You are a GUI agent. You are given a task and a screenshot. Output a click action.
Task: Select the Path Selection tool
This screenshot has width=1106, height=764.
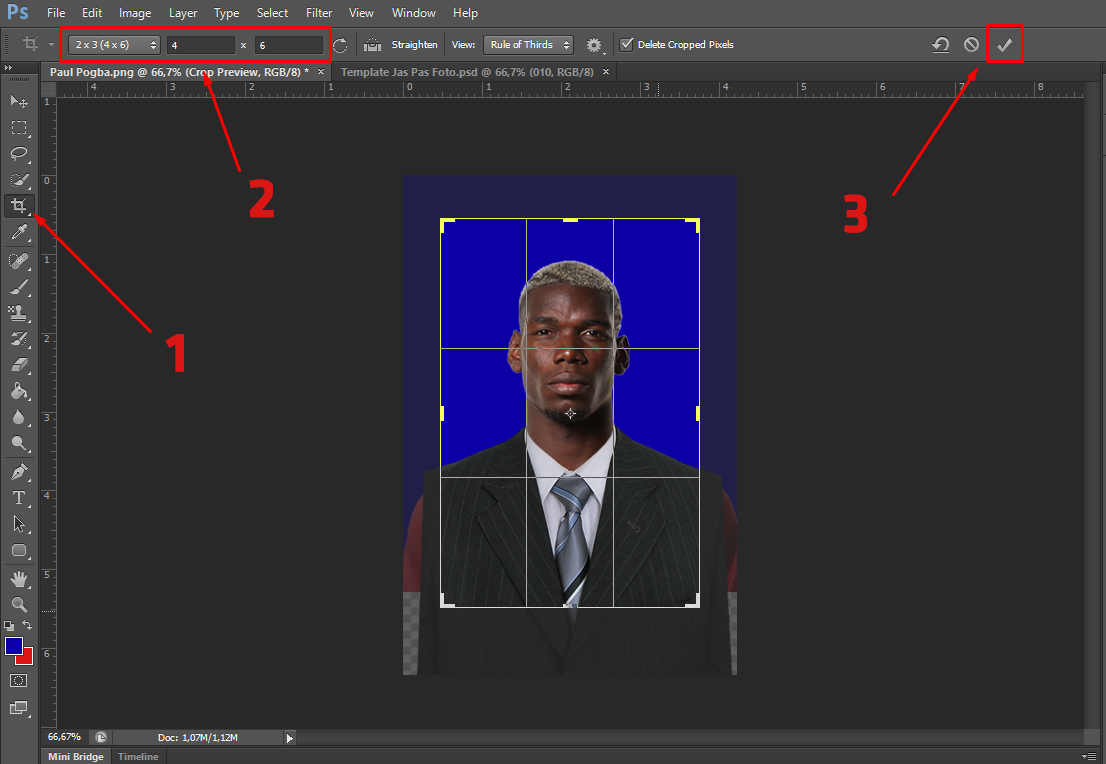19,524
